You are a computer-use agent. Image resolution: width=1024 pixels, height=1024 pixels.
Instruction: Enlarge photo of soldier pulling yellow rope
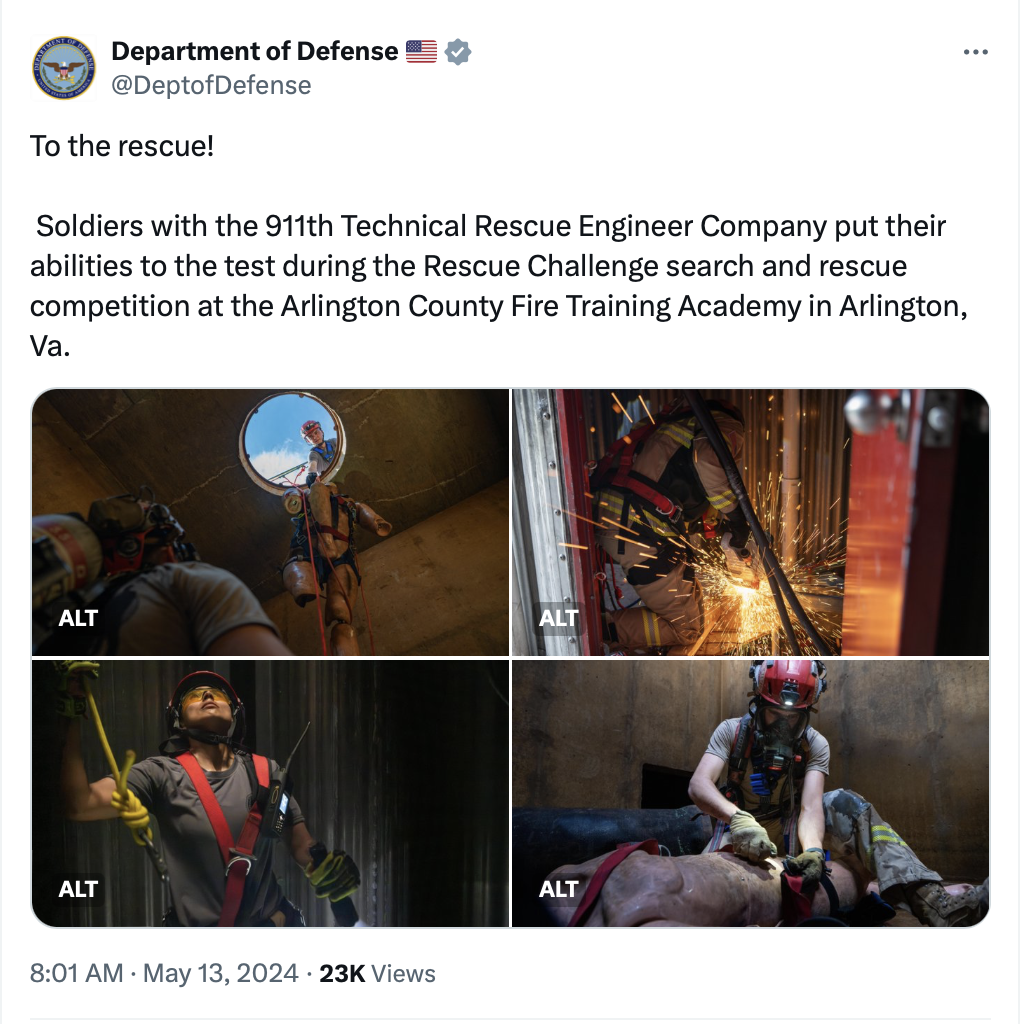tap(270, 793)
